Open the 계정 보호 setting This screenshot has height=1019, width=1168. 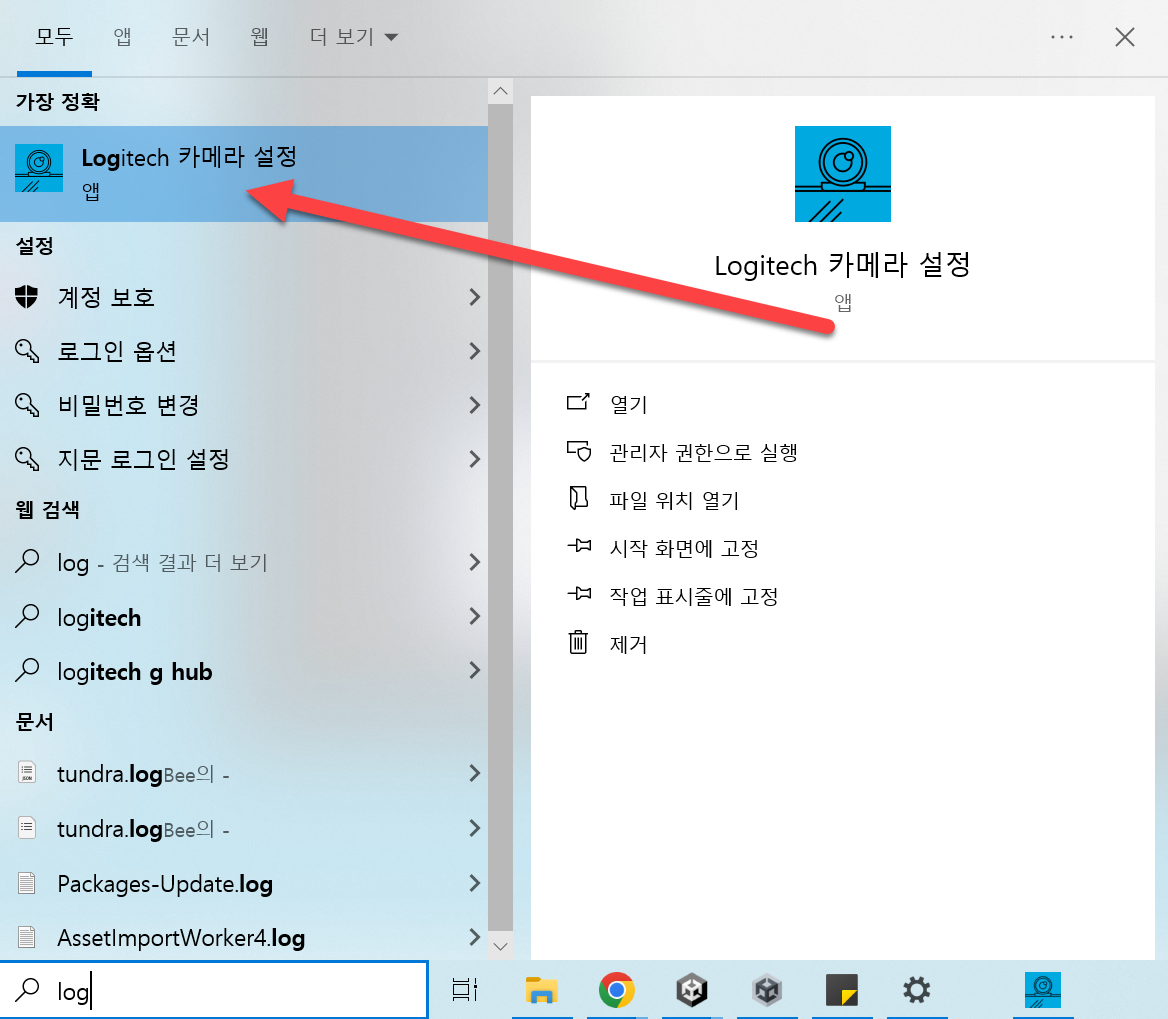pyautogui.click(x=244, y=297)
